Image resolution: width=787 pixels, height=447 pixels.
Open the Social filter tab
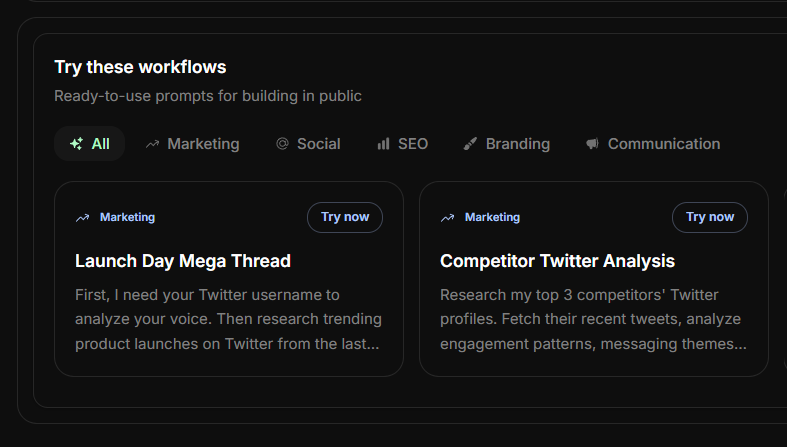[x=308, y=144]
